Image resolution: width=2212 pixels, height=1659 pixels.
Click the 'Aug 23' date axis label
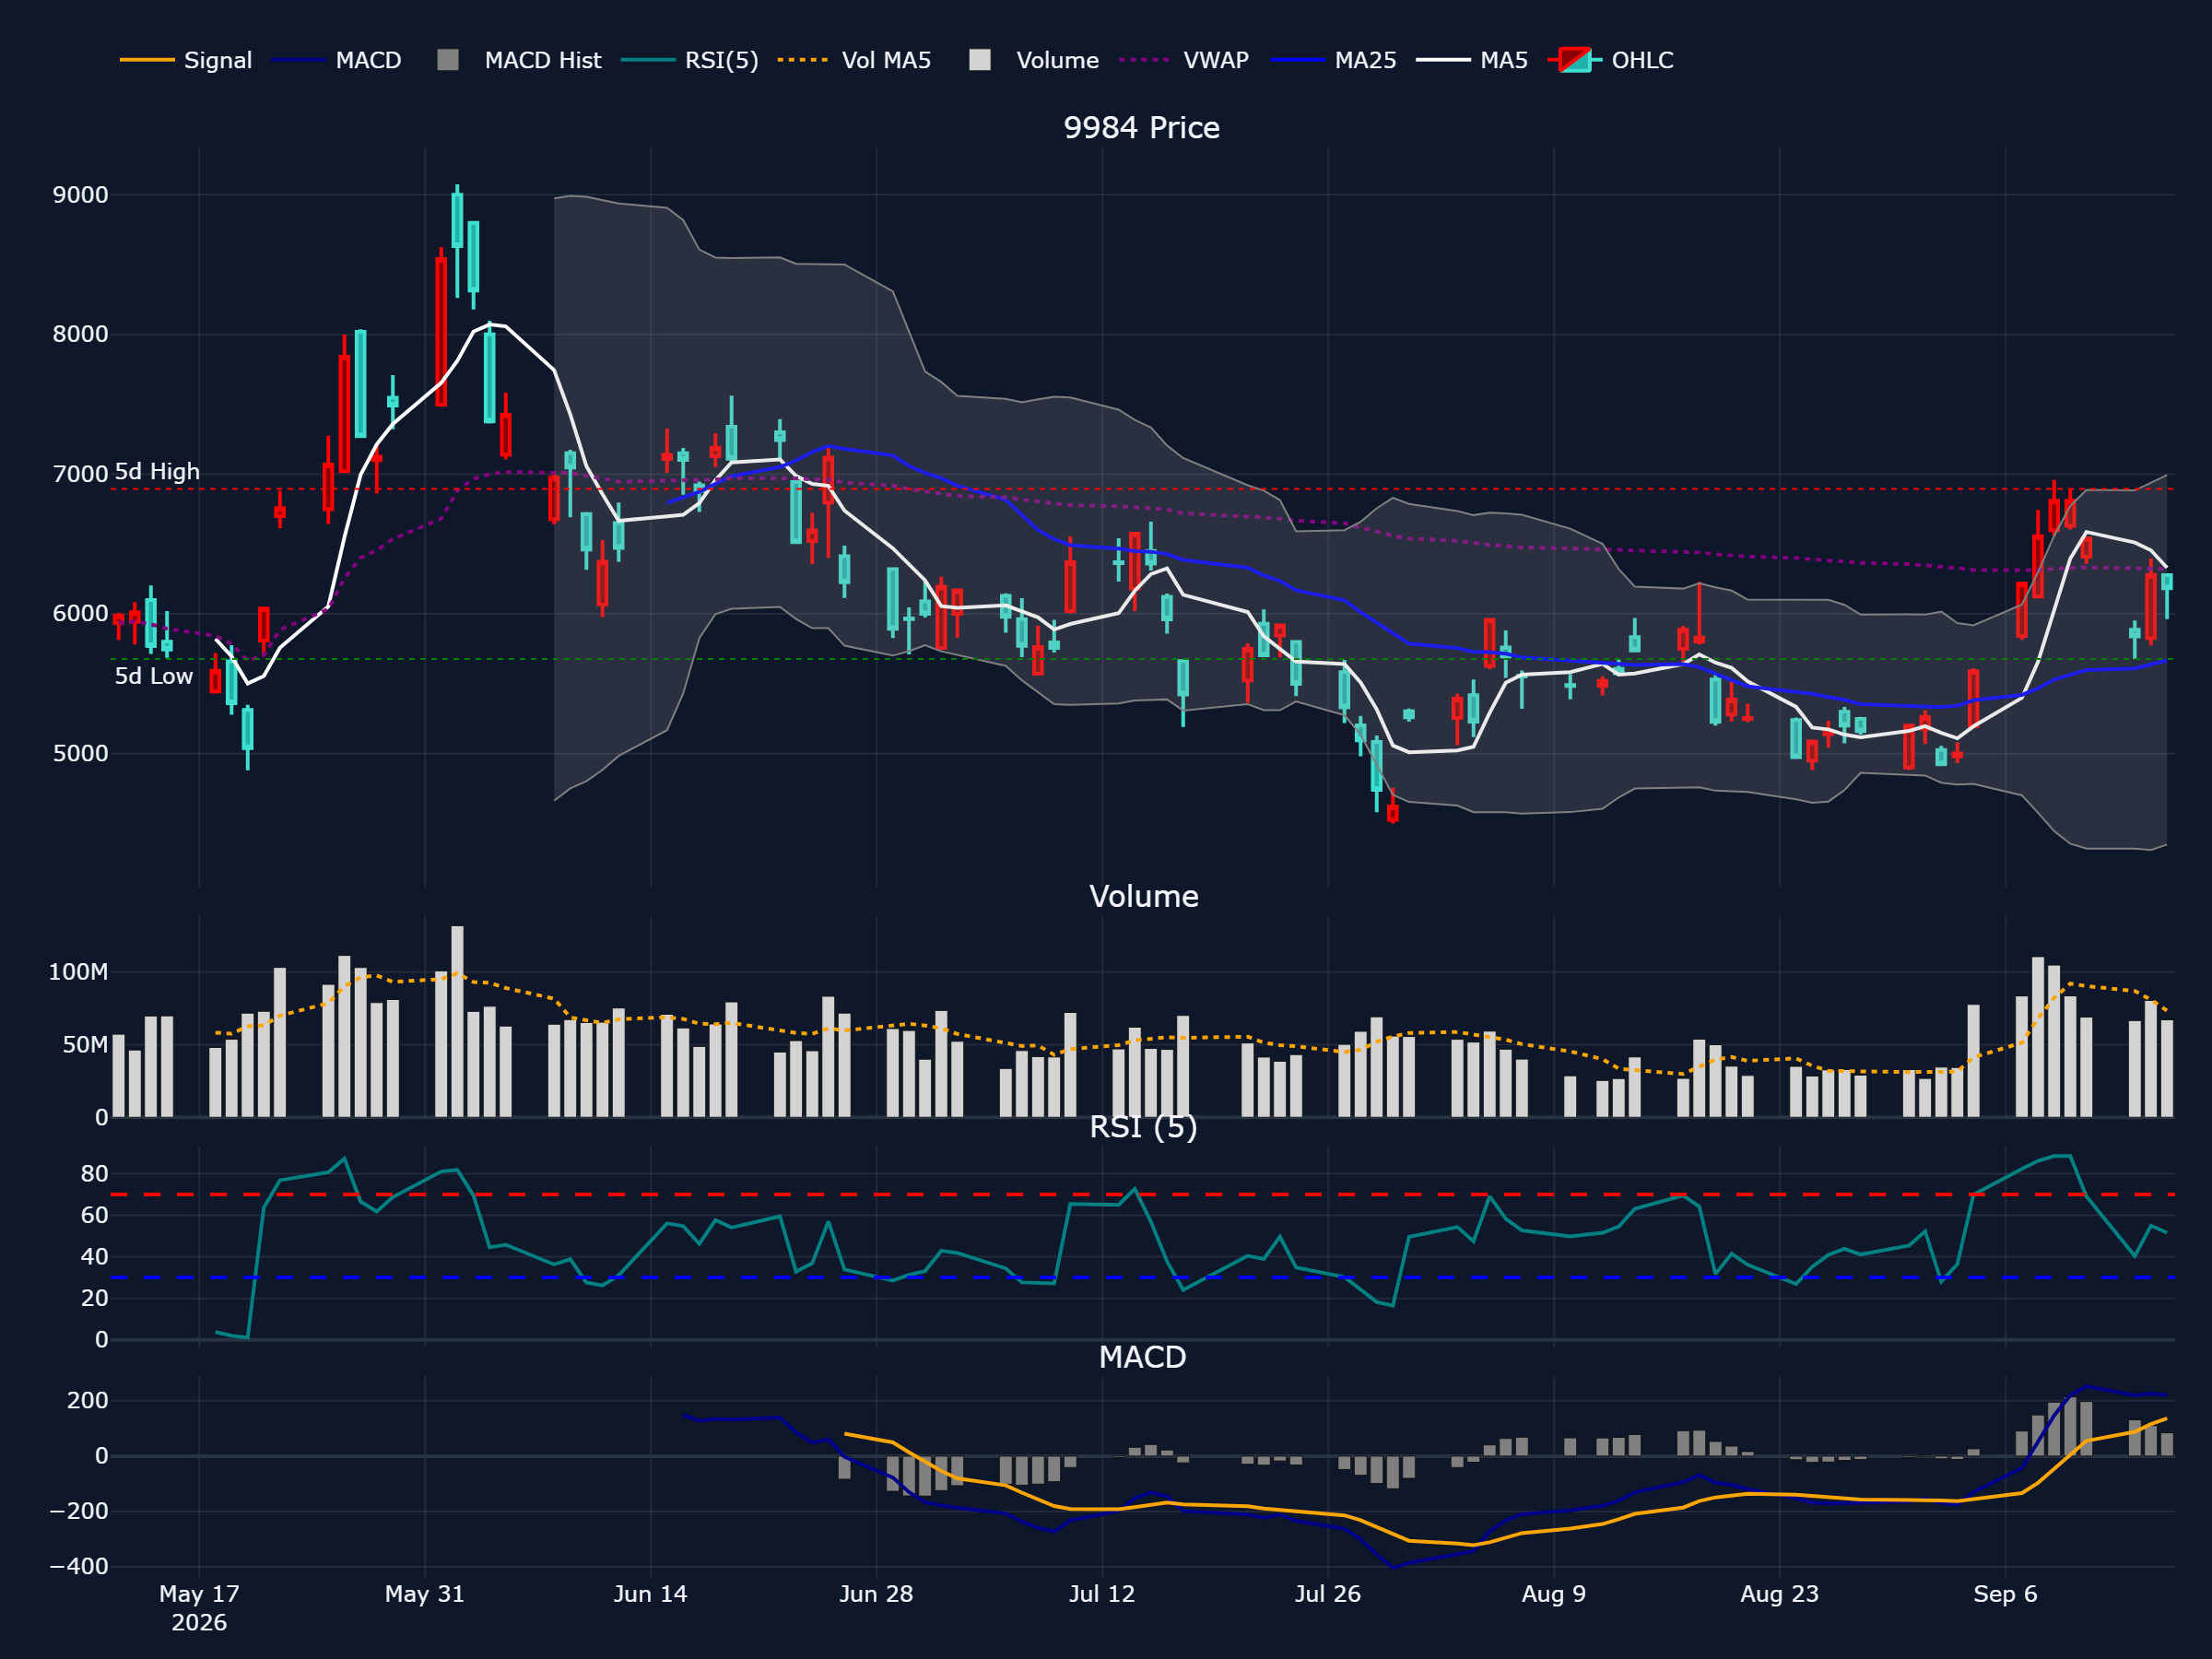coord(1780,1594)
